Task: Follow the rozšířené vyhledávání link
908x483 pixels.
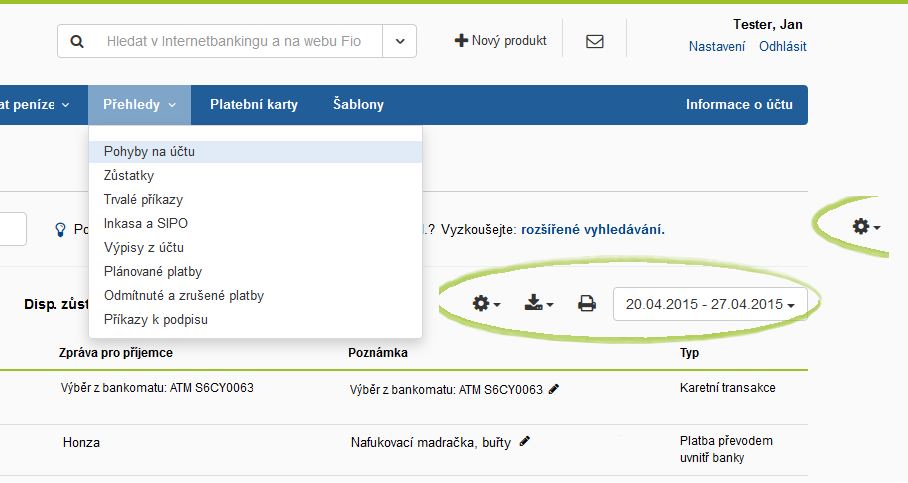Action: (593, 230)
